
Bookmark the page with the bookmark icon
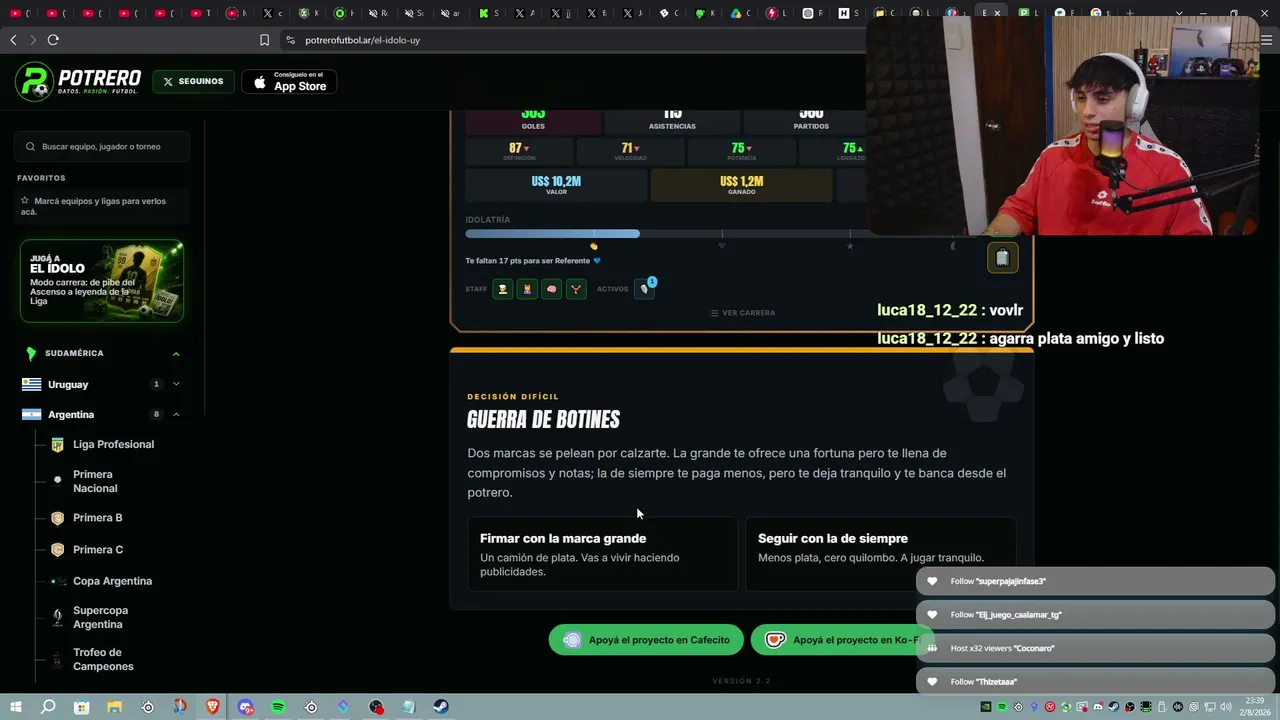[264, 40]
